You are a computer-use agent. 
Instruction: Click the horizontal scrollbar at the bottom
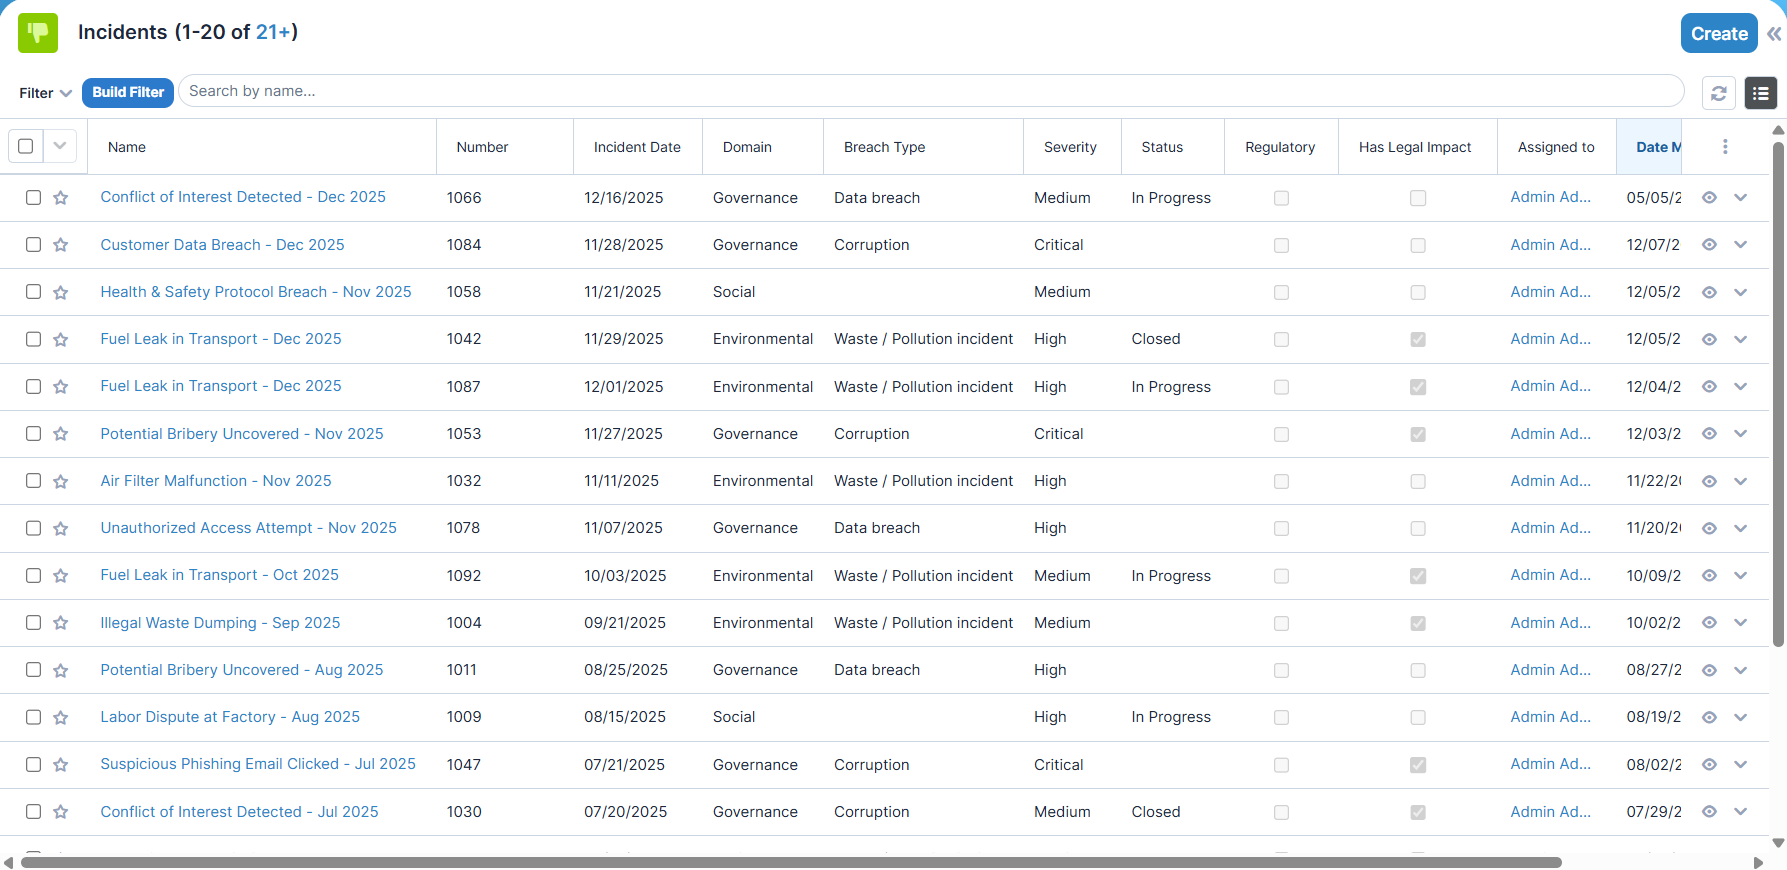791,862
